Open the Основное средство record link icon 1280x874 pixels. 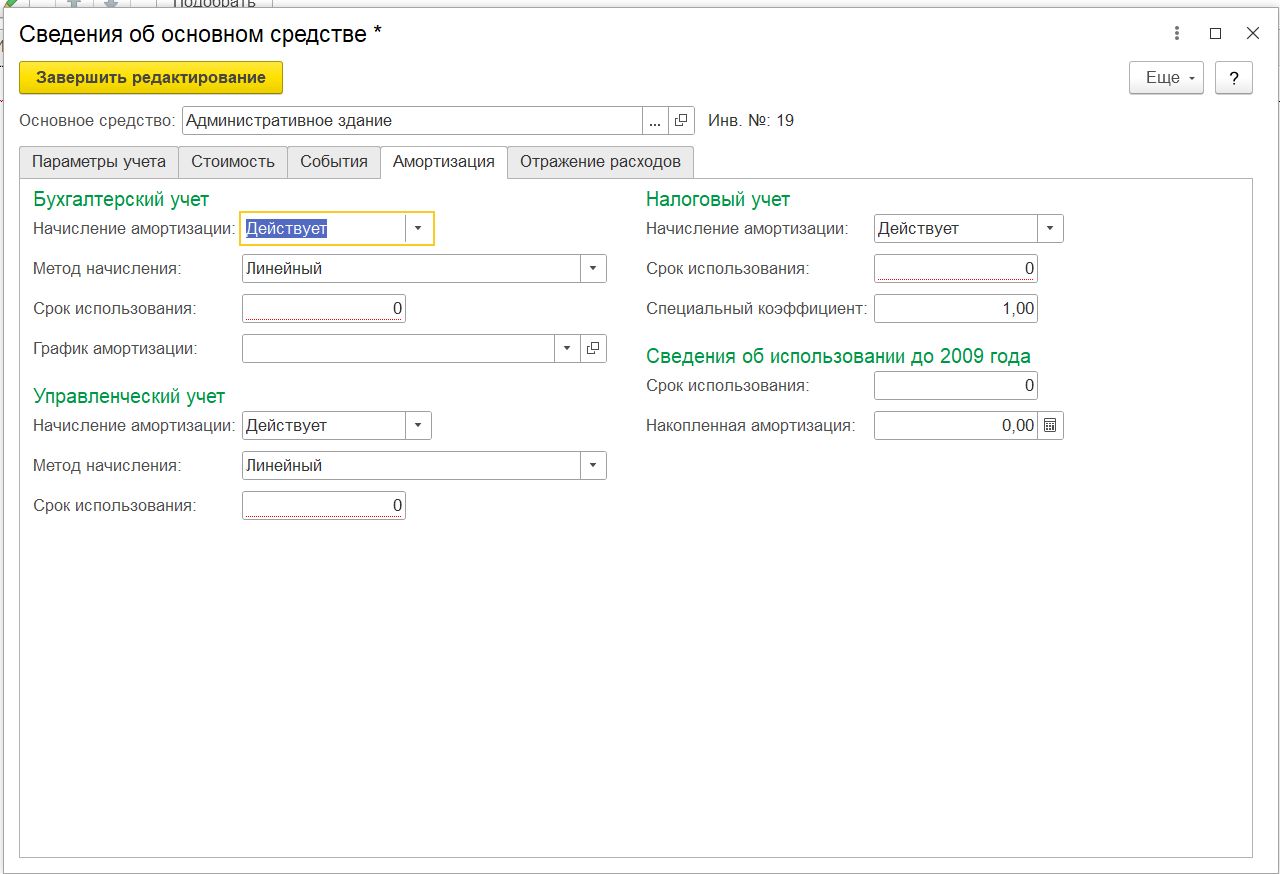[x=681, y=121]
